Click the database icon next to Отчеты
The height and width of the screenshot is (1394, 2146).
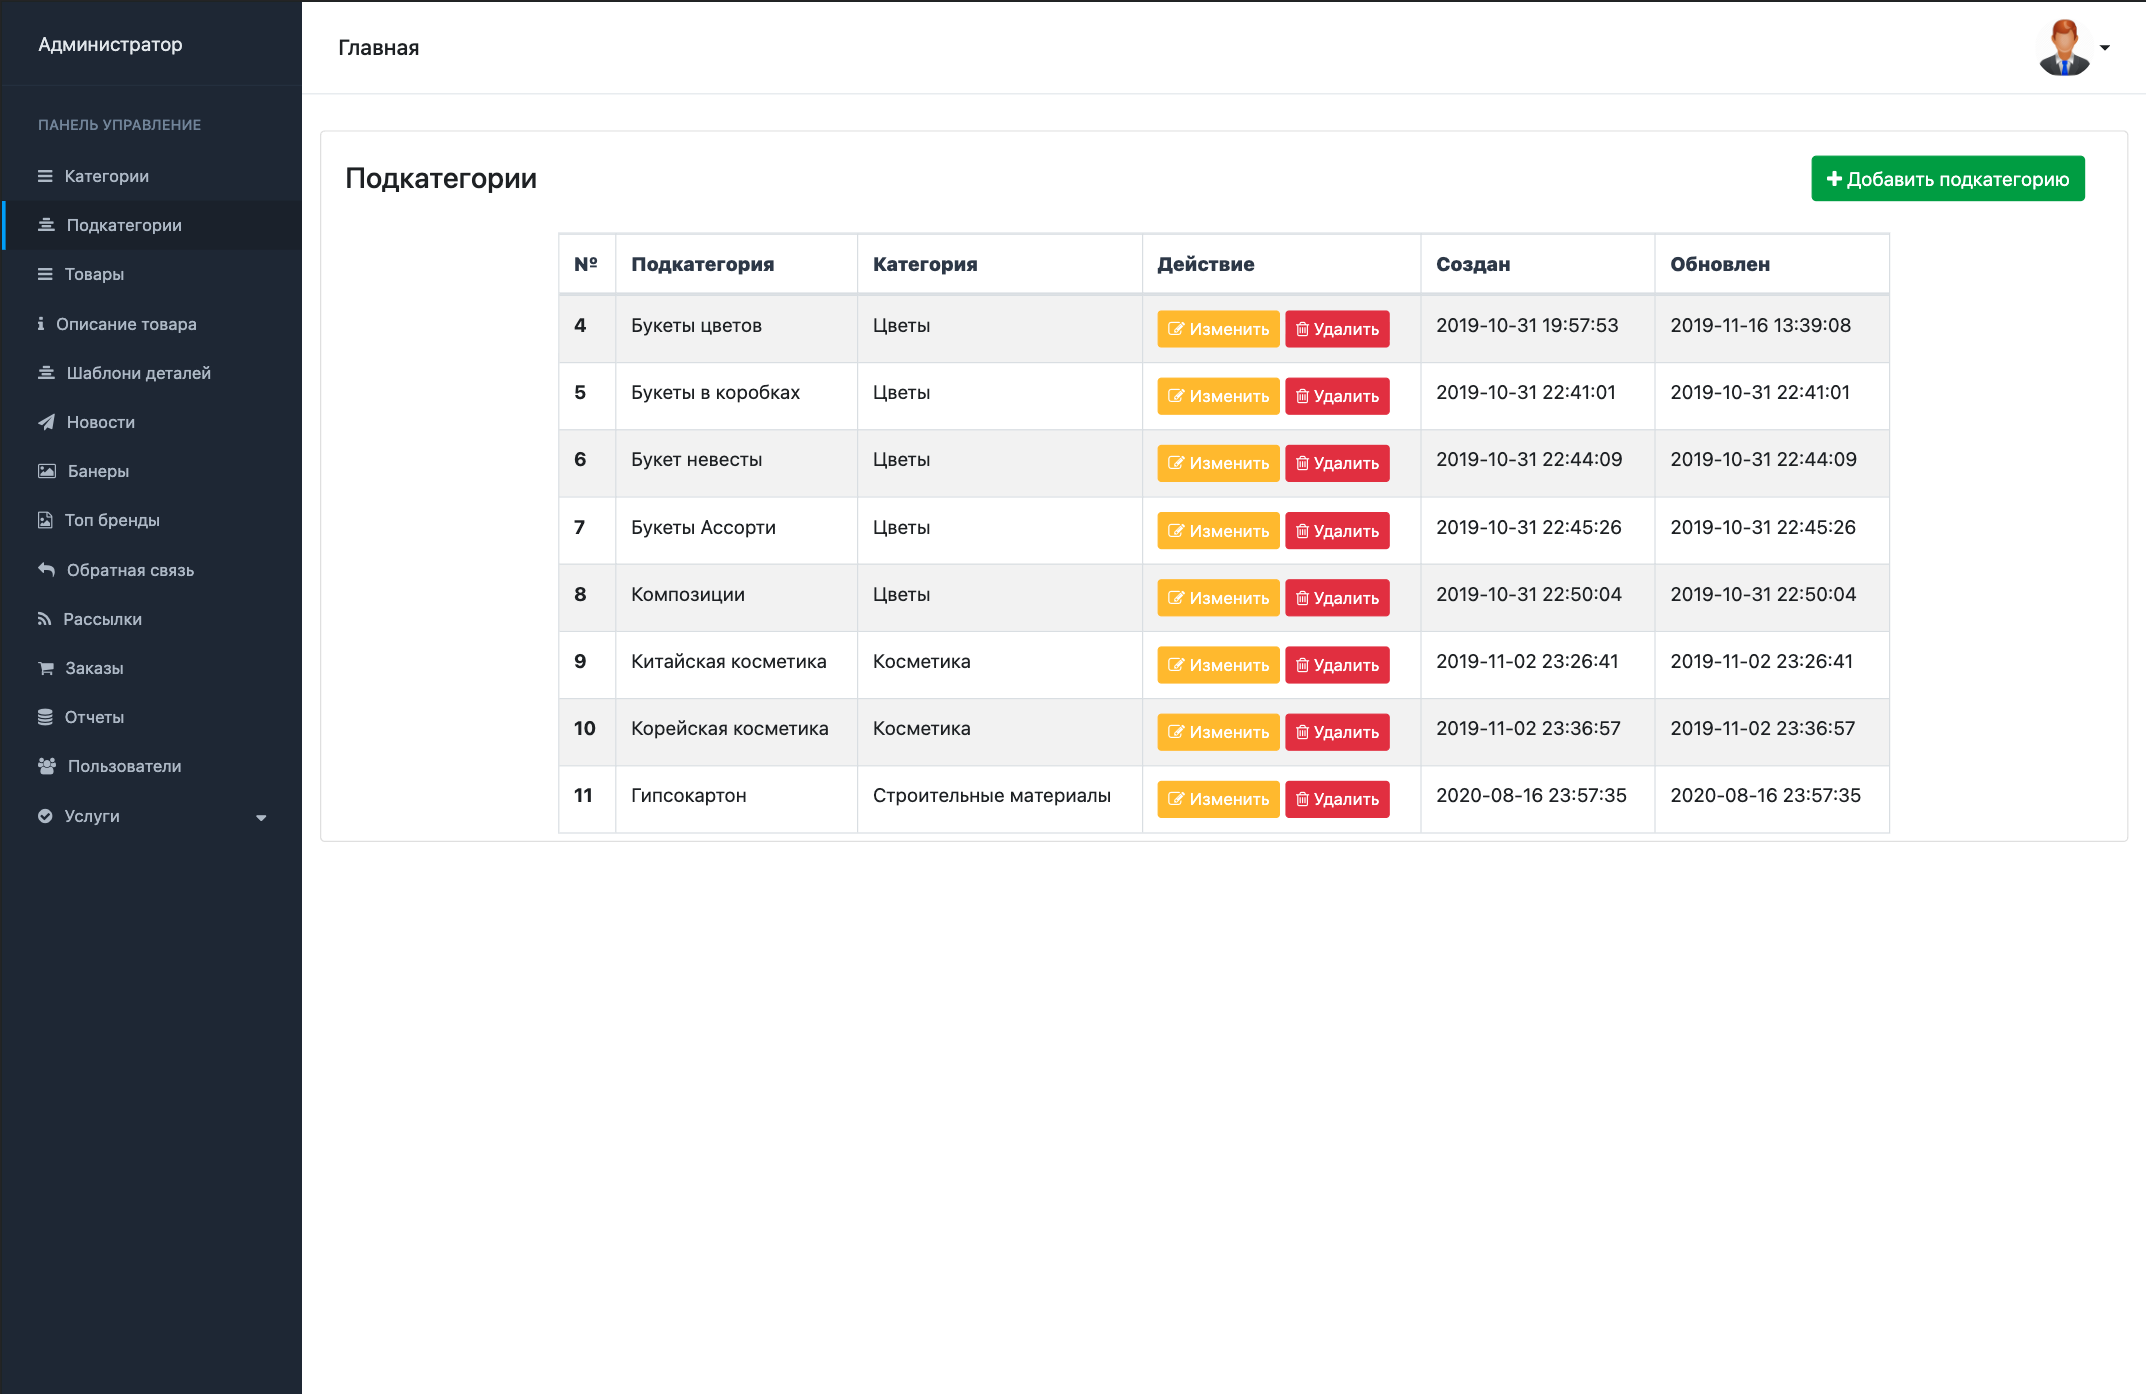tap(45, 717)
